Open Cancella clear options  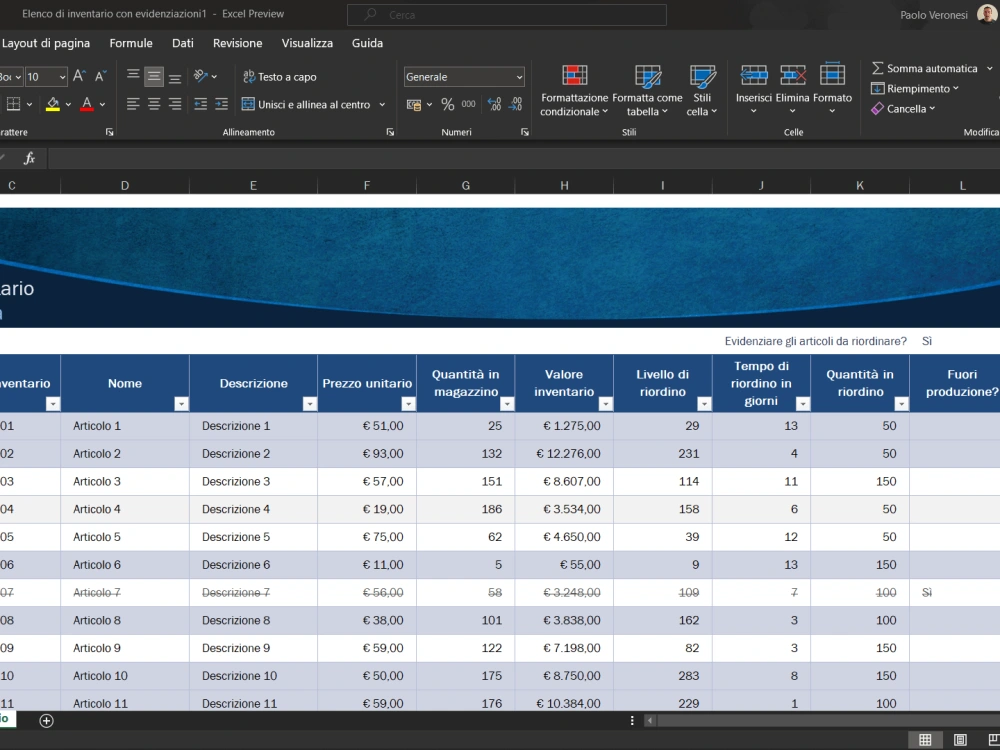tap(903, 108)
